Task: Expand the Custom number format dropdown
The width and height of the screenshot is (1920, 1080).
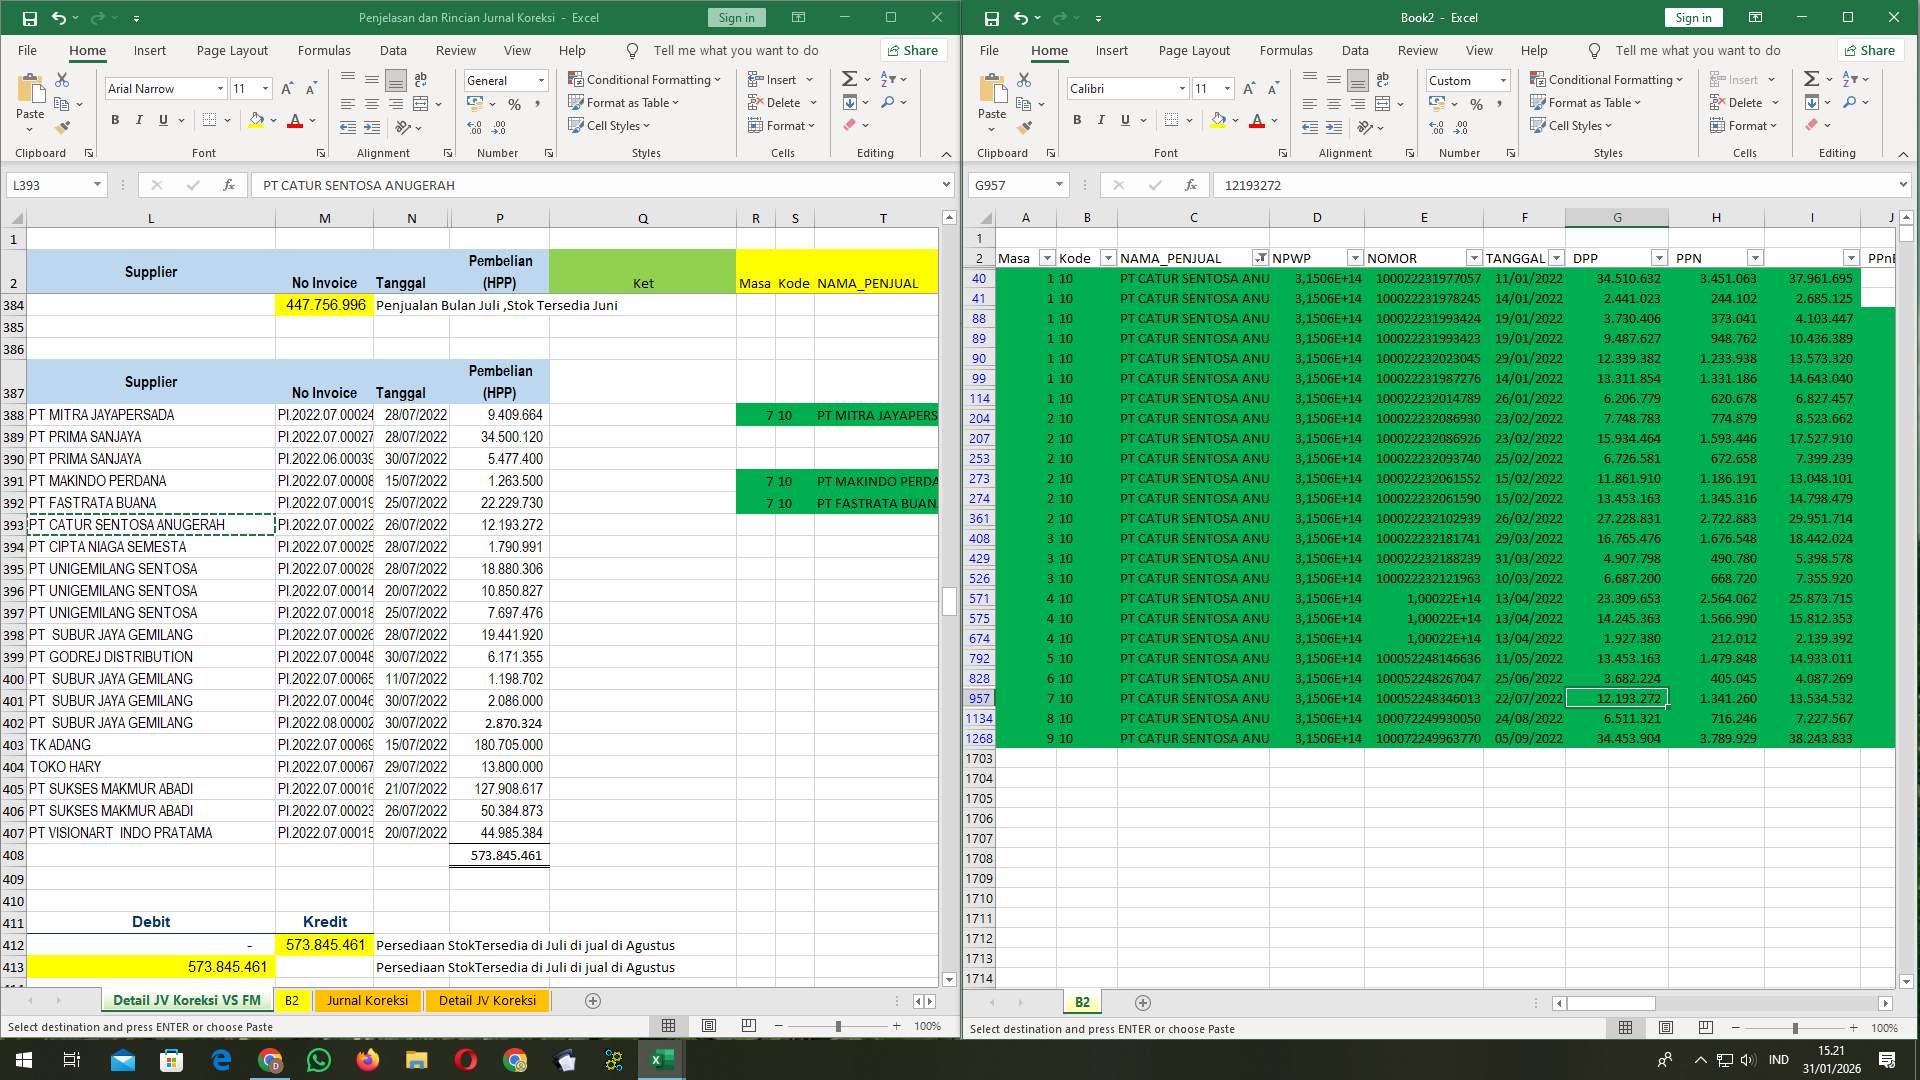Action: (x=1503, y=80)
